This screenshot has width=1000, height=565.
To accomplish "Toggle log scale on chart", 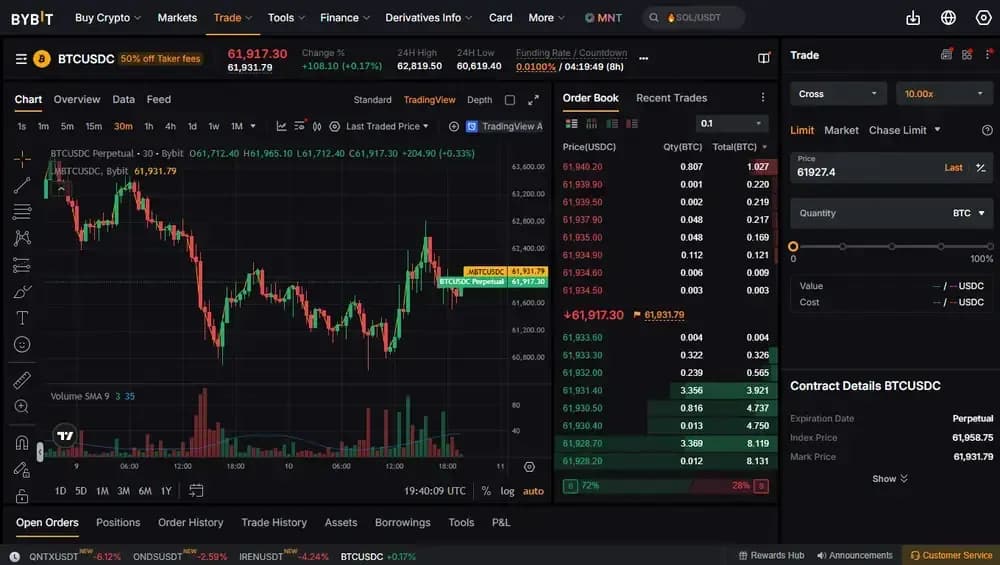I will 507,491.
